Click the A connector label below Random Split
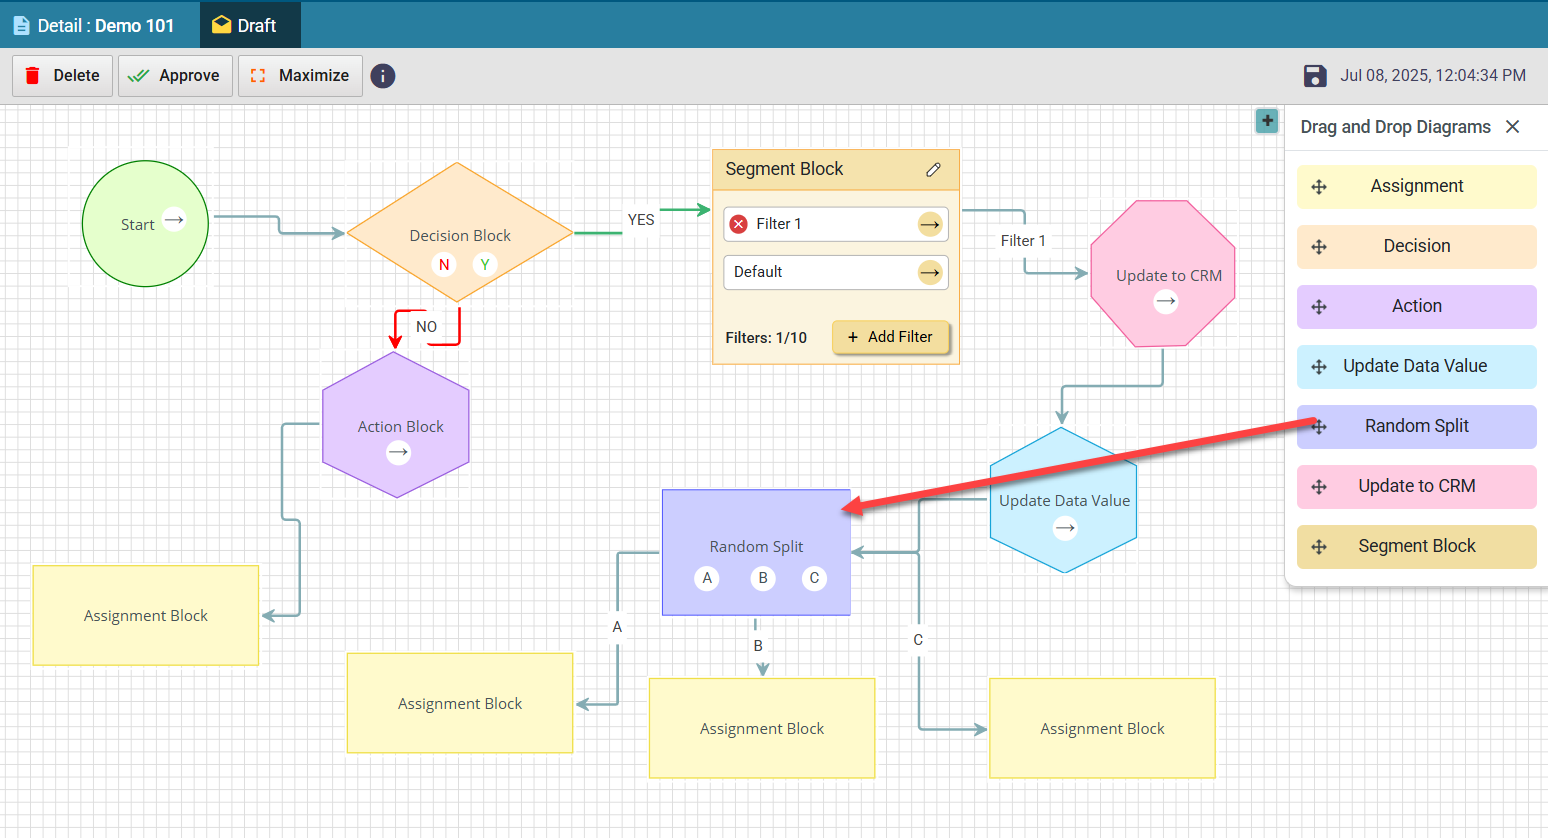 point(617,627)
